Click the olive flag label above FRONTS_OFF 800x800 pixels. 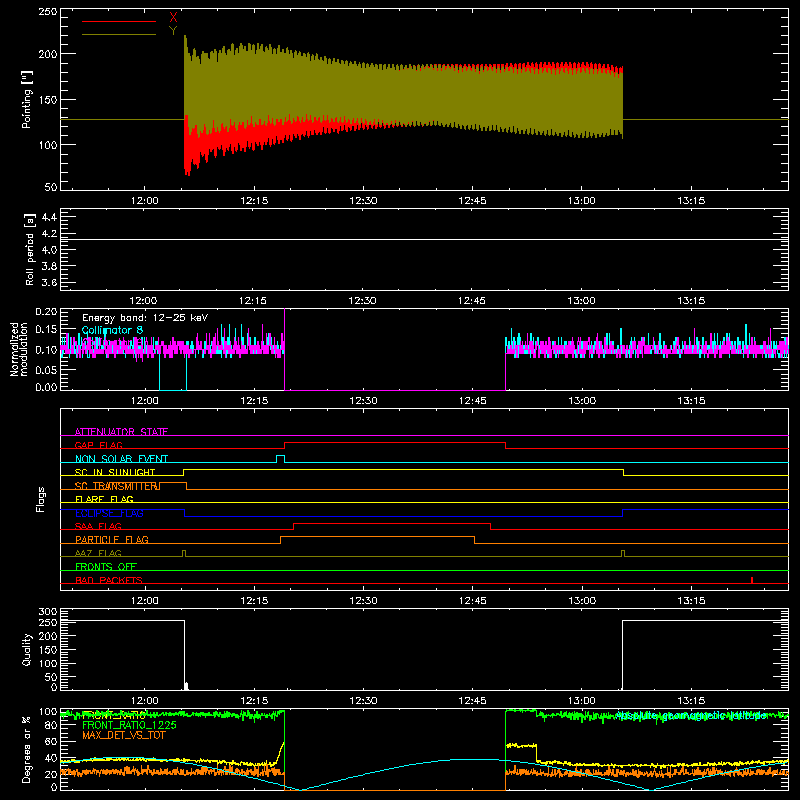coord(98,553)
